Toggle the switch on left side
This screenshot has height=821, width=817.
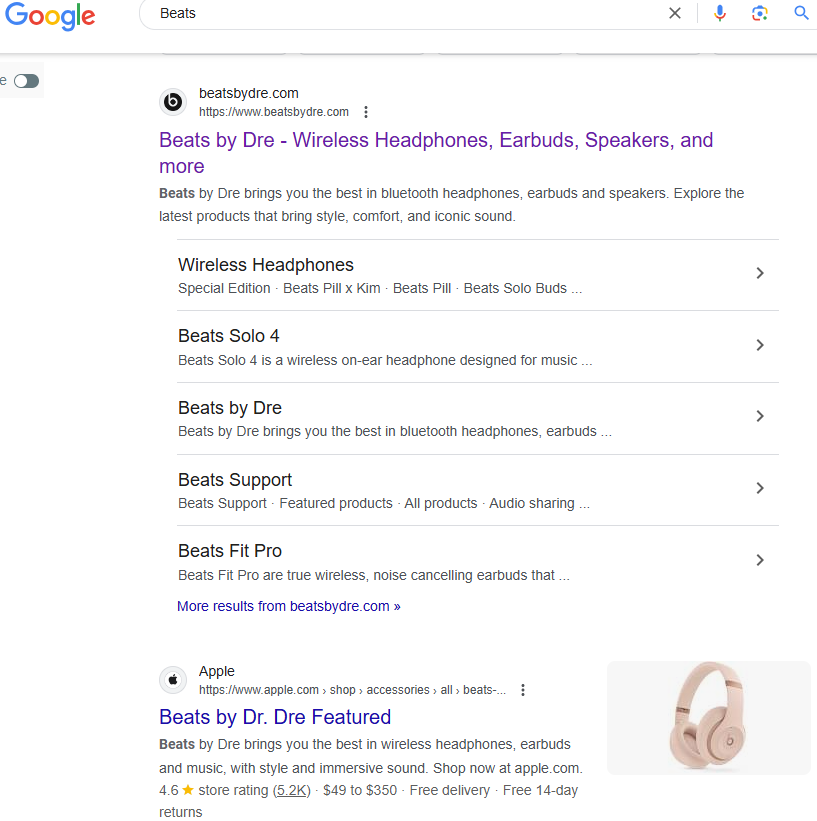coord(26,81)
